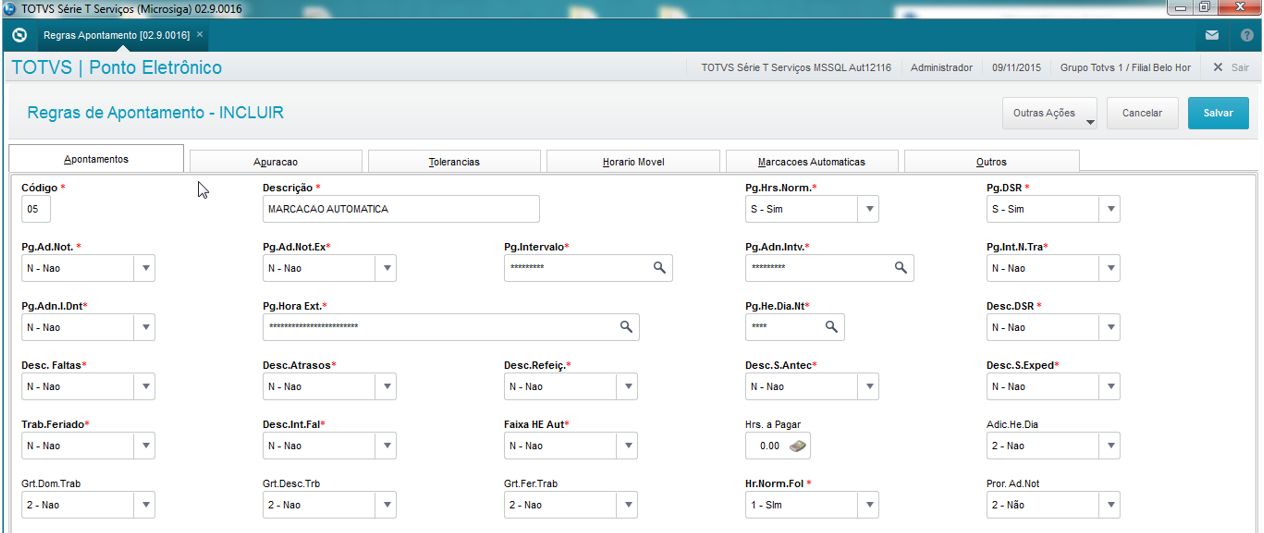Image resolution: width=1264 pixels, height=533 pixels.
Task: Expand Grt.Desc.Trb dropdown
Action: tap(386, 505)
